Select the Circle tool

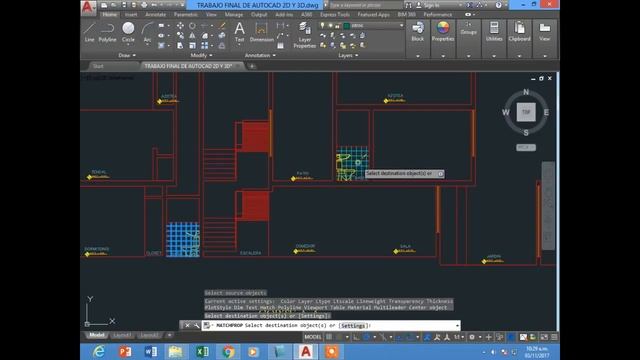point(128,32)
